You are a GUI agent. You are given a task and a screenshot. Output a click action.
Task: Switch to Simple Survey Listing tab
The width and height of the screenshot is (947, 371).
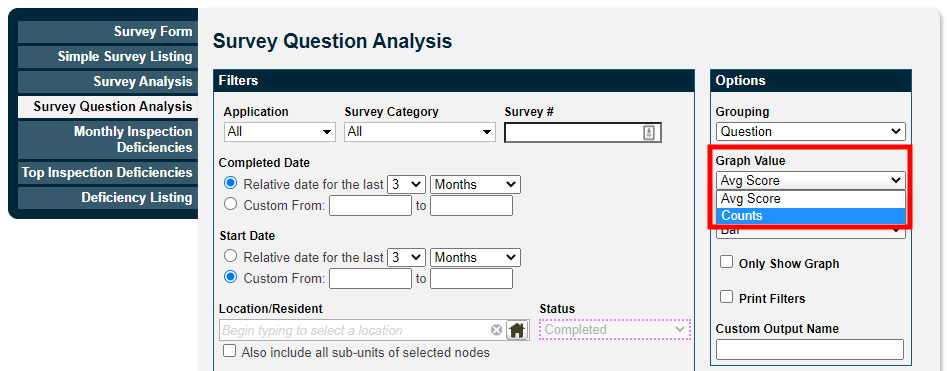108,57
